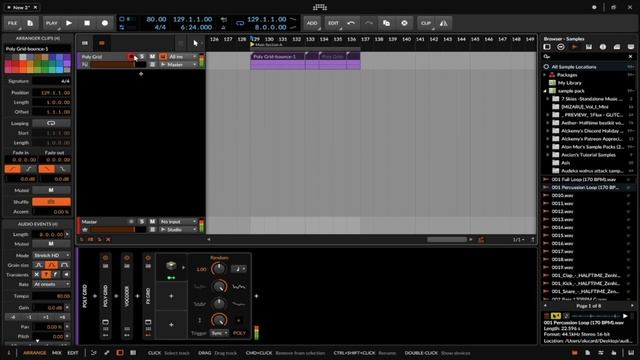Add a device after the FX Grid device

pyautogui.click(x=256, y=296)
